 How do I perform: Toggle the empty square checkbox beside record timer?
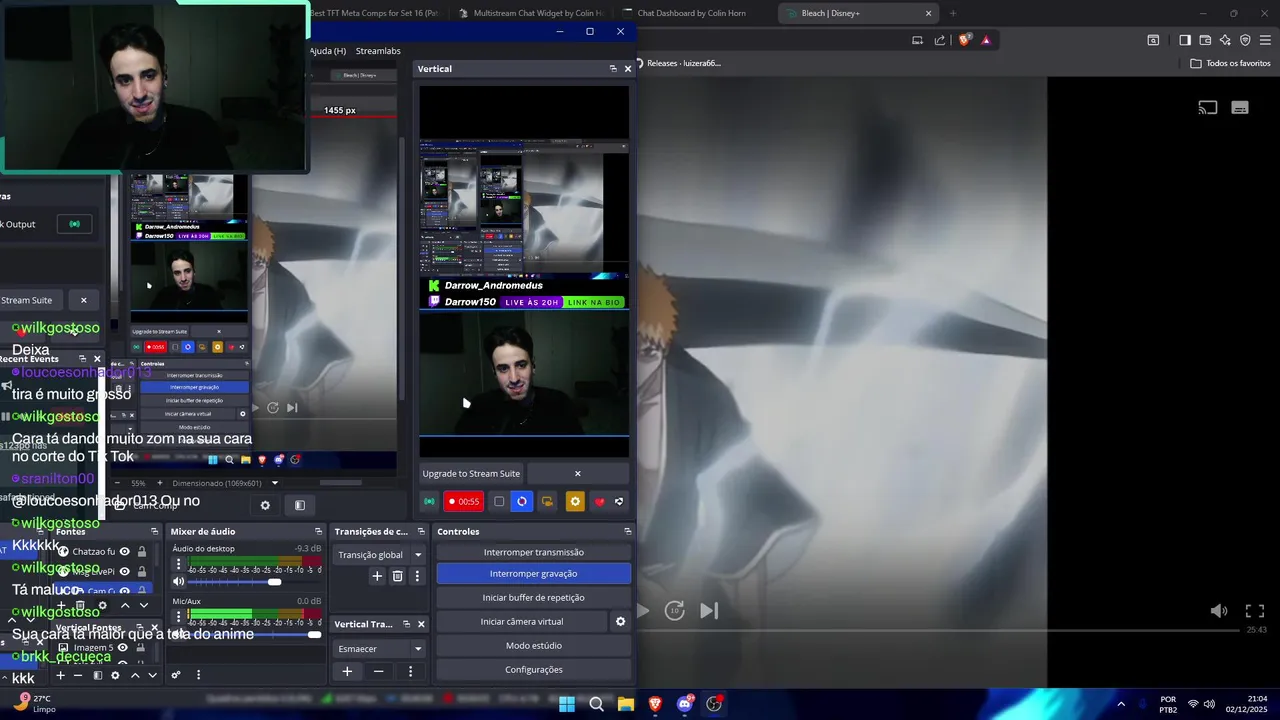(499, 502)
